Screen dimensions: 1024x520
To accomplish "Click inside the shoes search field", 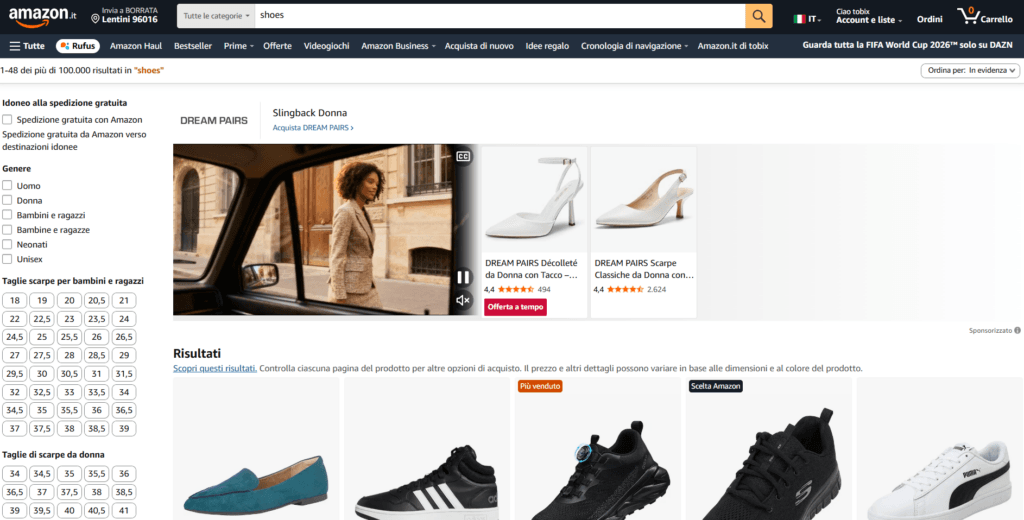I will pos(500,16).
